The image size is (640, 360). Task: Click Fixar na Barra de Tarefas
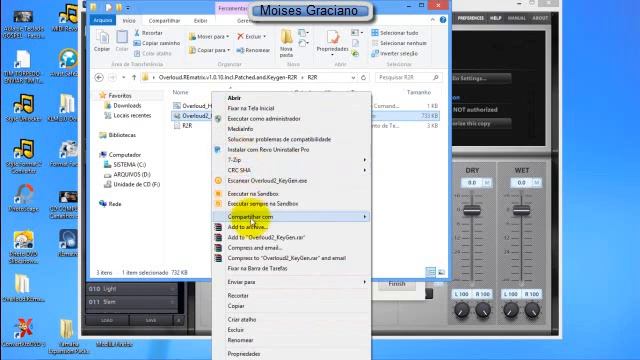click(x=257, y=268)
